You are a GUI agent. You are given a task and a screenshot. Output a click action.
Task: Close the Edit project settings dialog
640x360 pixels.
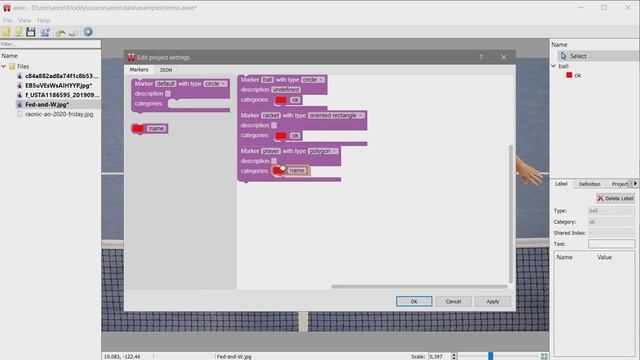504,57
